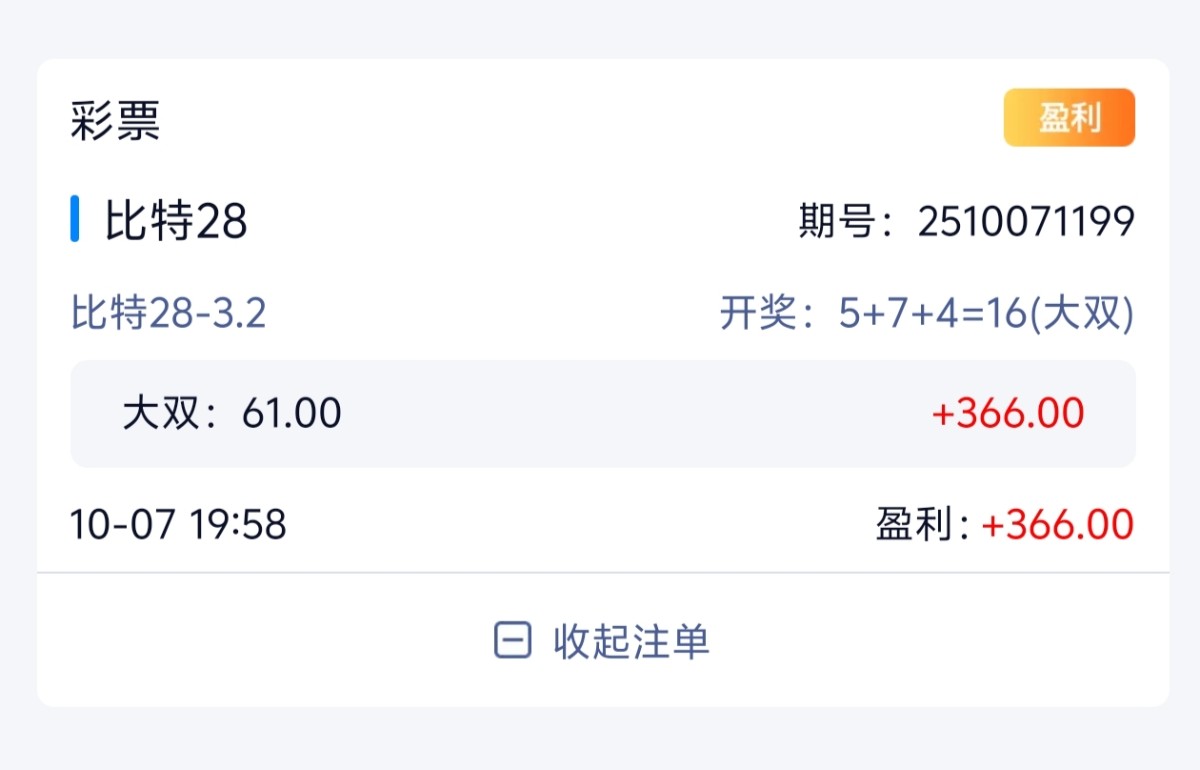Click the bottom 盈利 total label
The height and width of the screenshot is (770, 1200).
[x=913, y=525]
